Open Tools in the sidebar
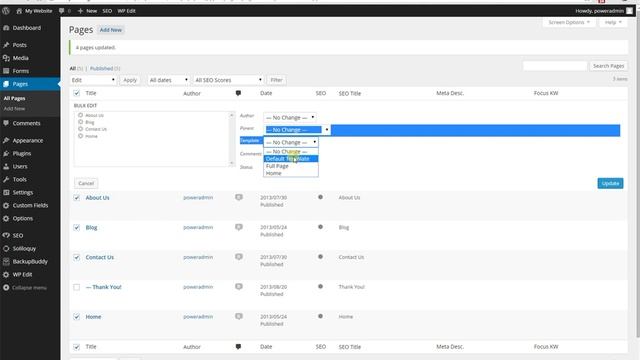 point(20,180)
